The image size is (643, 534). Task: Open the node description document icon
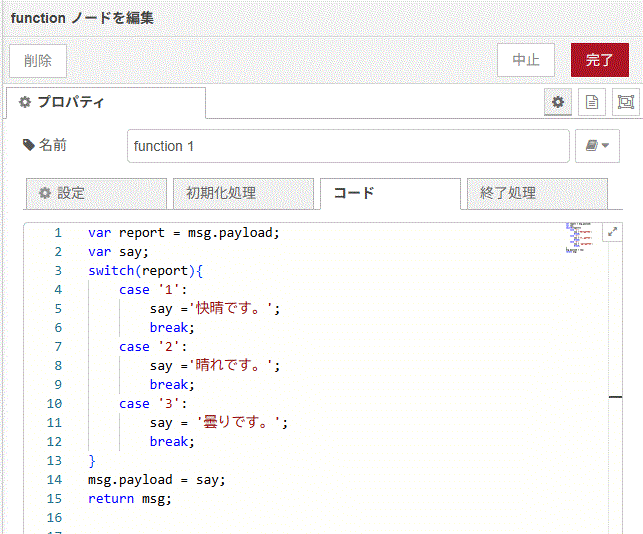point(592,102)
